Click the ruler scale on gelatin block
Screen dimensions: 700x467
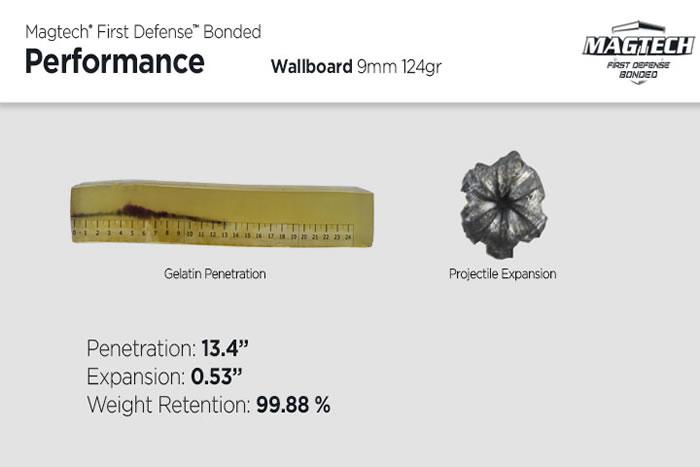pos(213,229)
